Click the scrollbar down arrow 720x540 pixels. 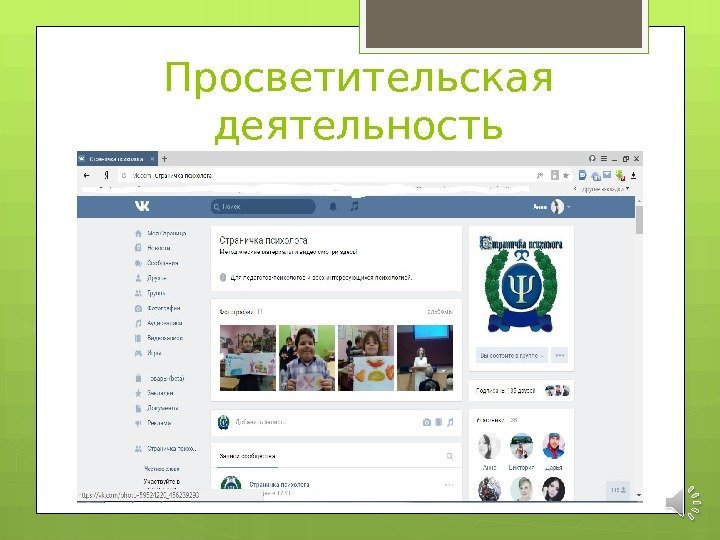coord(639,495)
